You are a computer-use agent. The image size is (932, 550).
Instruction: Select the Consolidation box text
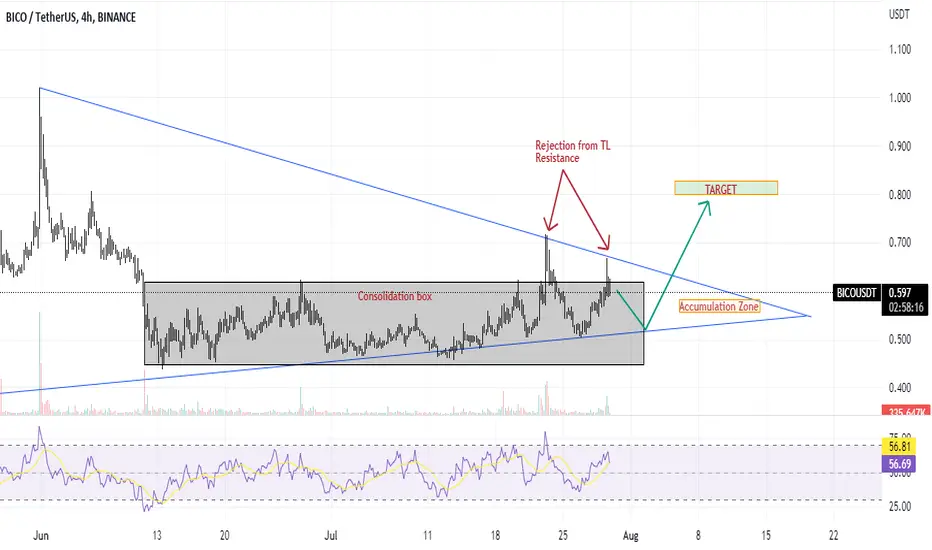tap(395, 297)
